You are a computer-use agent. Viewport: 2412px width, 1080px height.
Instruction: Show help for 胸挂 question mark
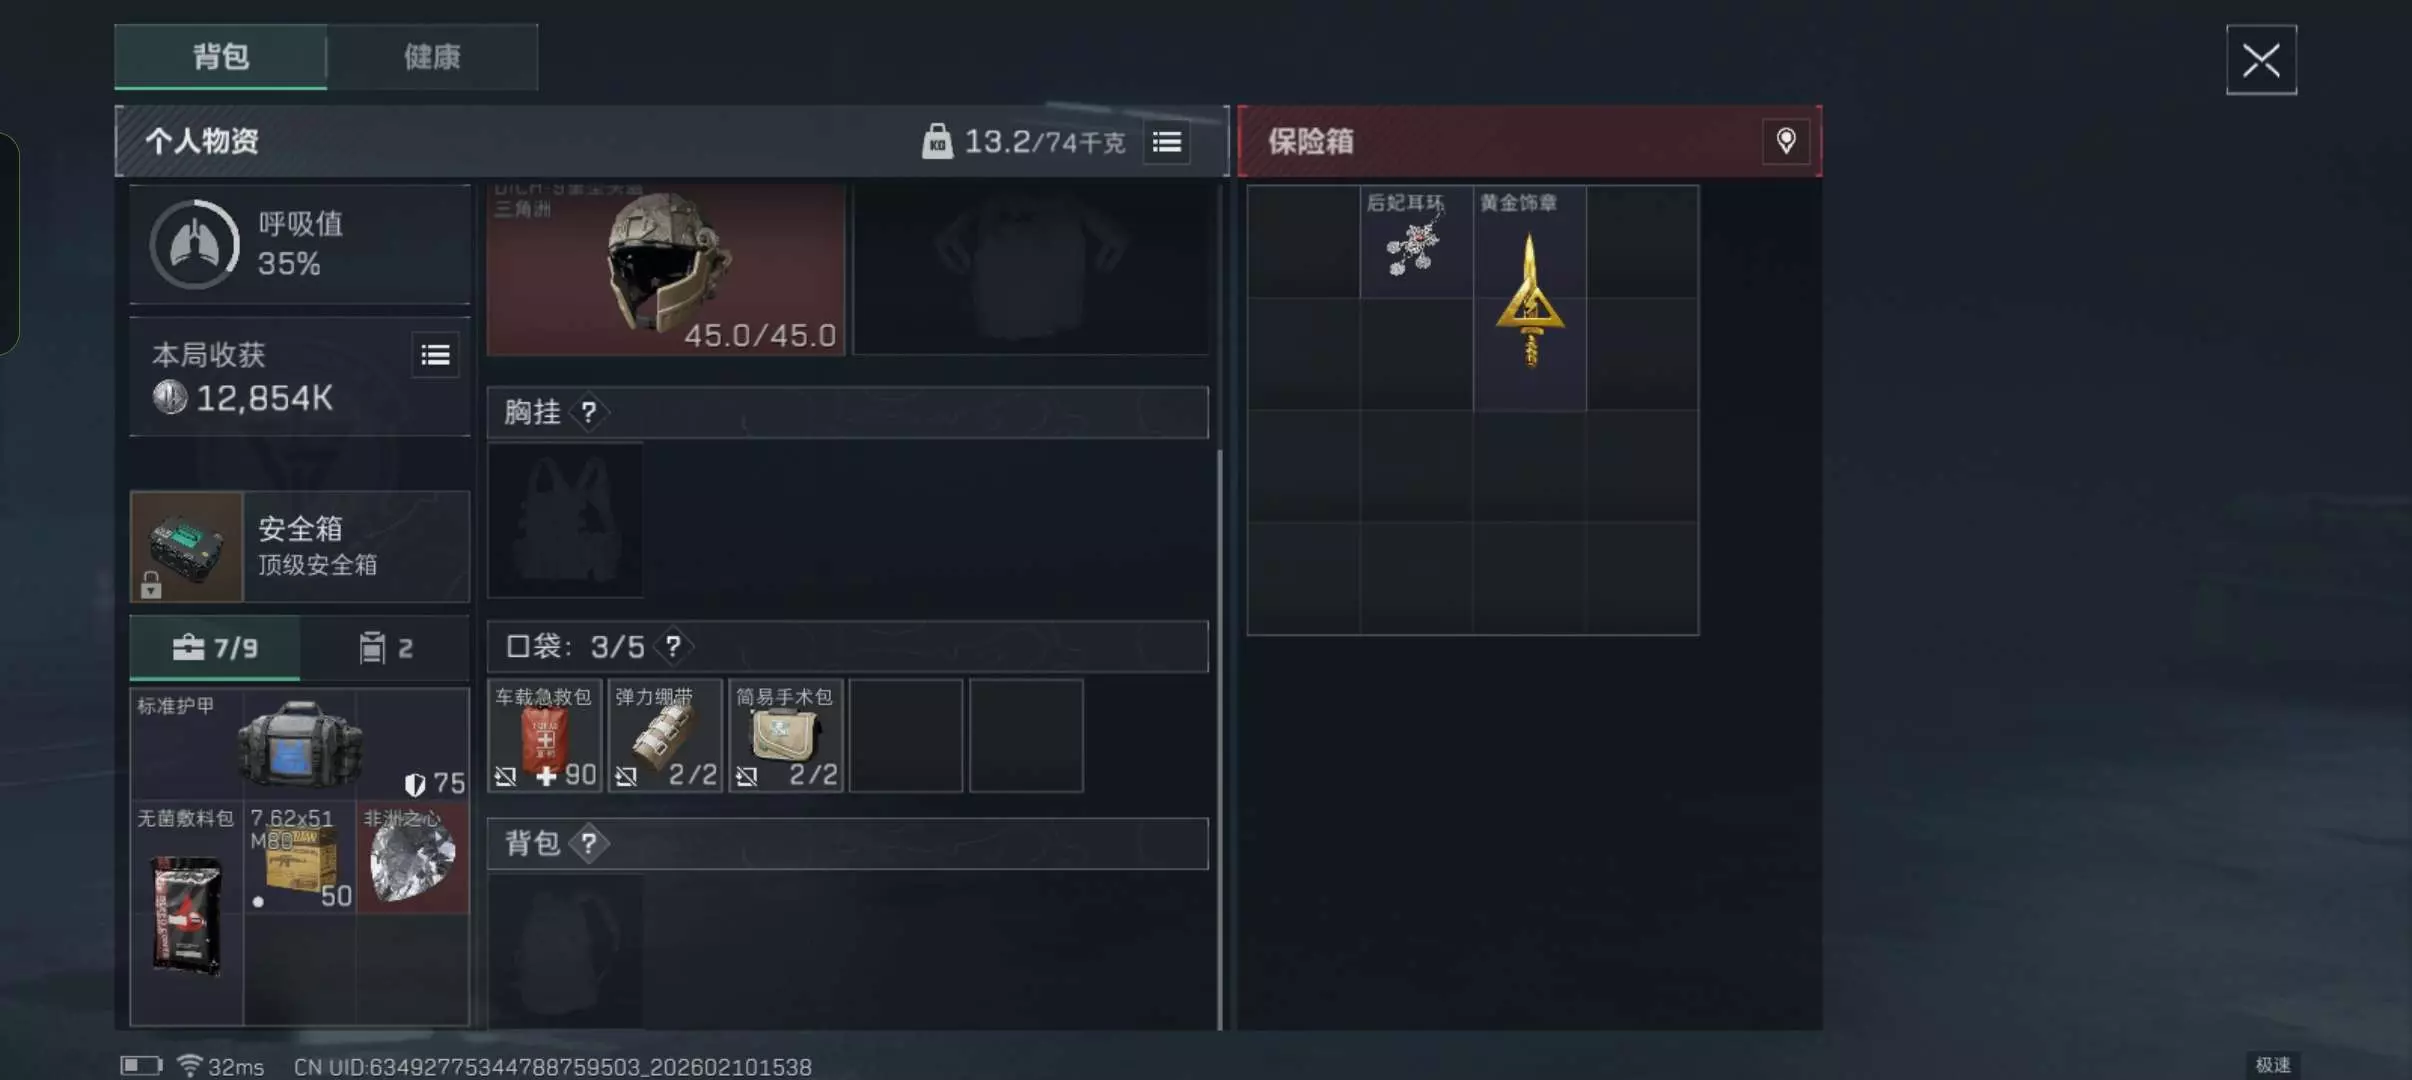point(589,412)
